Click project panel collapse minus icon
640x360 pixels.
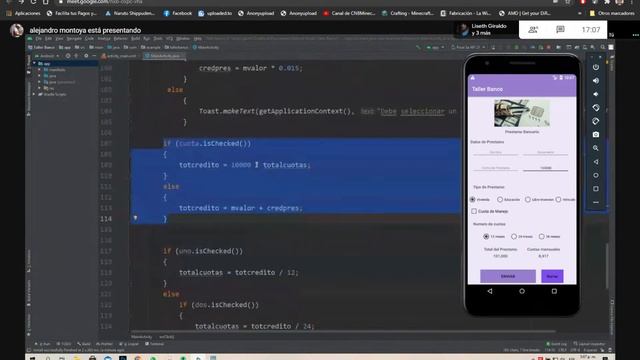coord(94,56)
